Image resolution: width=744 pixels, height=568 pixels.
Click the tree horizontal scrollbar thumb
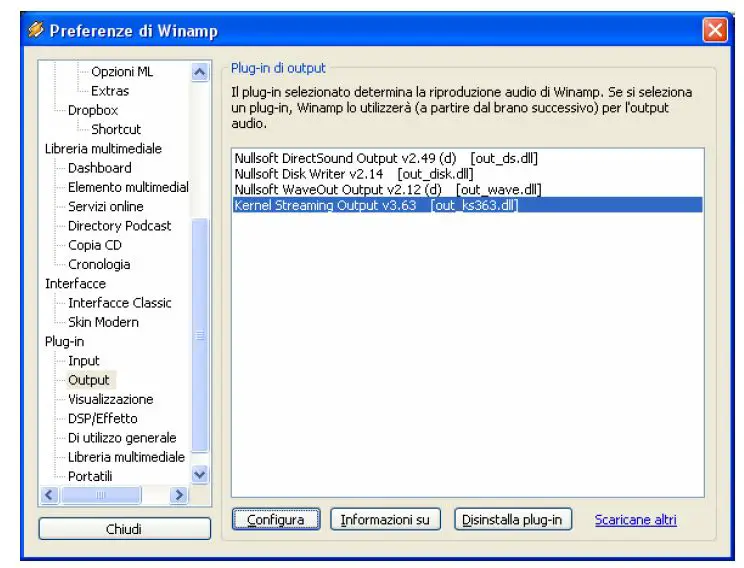pos(101,495)
